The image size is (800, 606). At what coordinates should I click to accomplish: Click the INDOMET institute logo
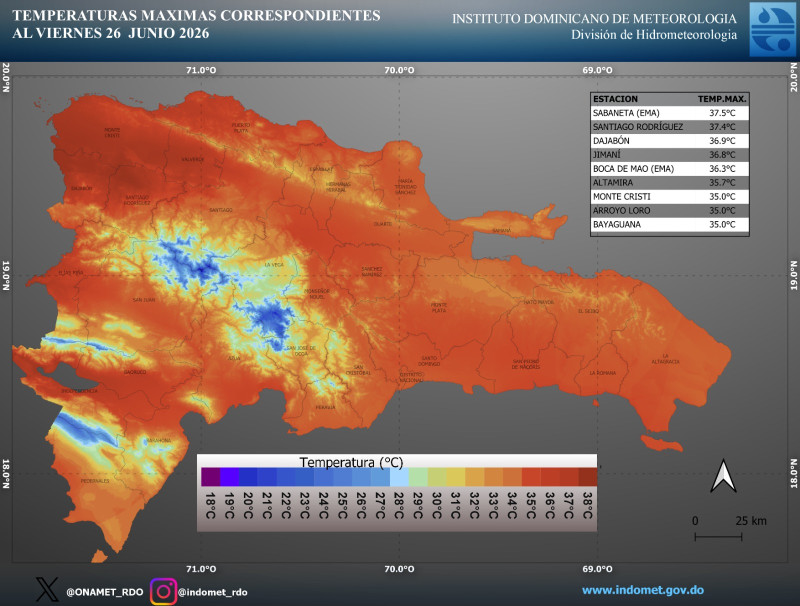pos(772,30)
